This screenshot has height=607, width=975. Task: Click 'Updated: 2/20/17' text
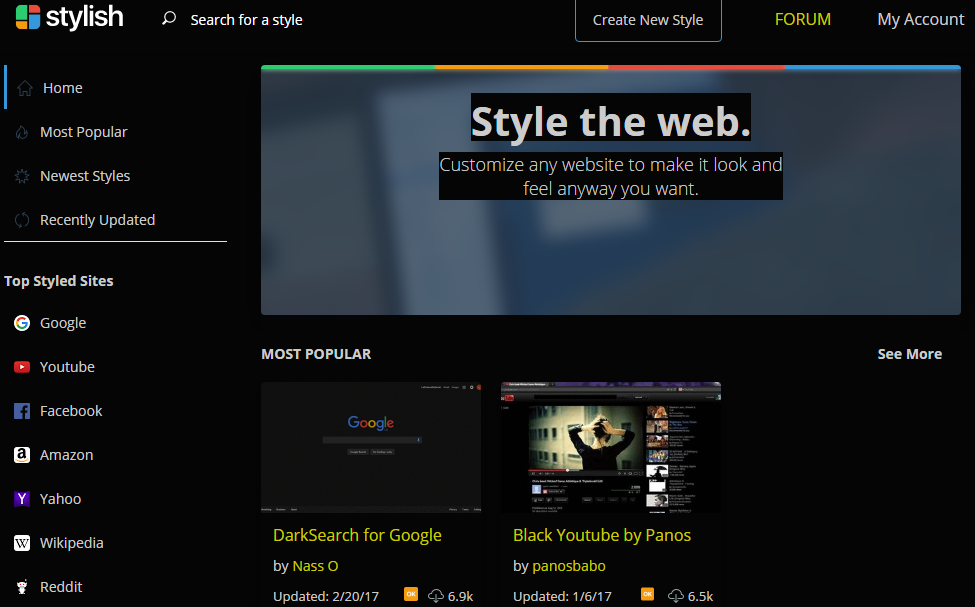[326, 596]
